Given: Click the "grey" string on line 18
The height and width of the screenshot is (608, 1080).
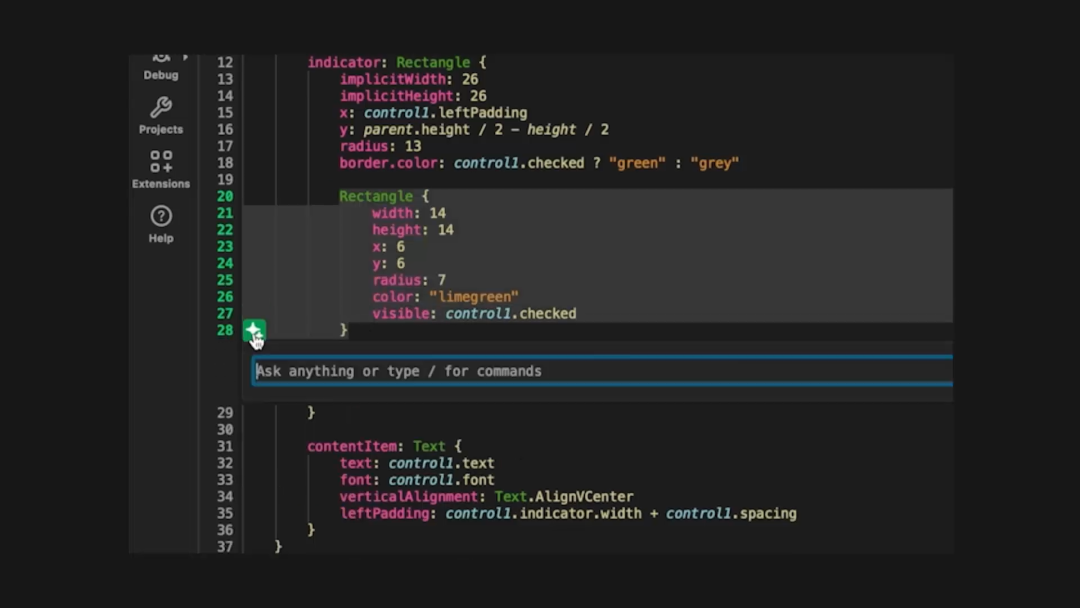Looking at the screenshot, I should (714, 163).
